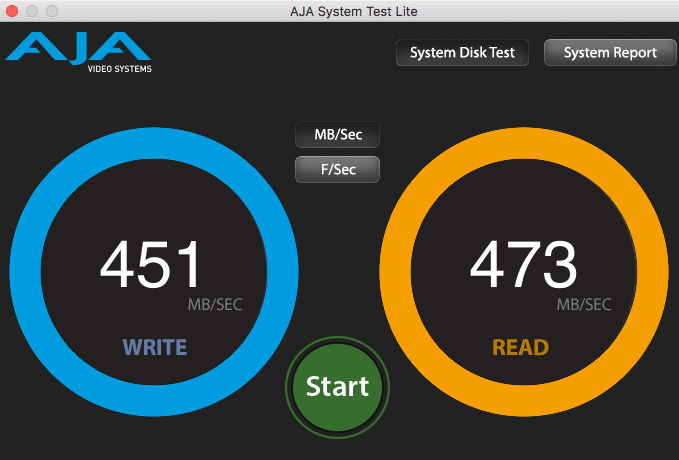
Task: Switch units to MB/Sec
Action: tap(337, 135)
